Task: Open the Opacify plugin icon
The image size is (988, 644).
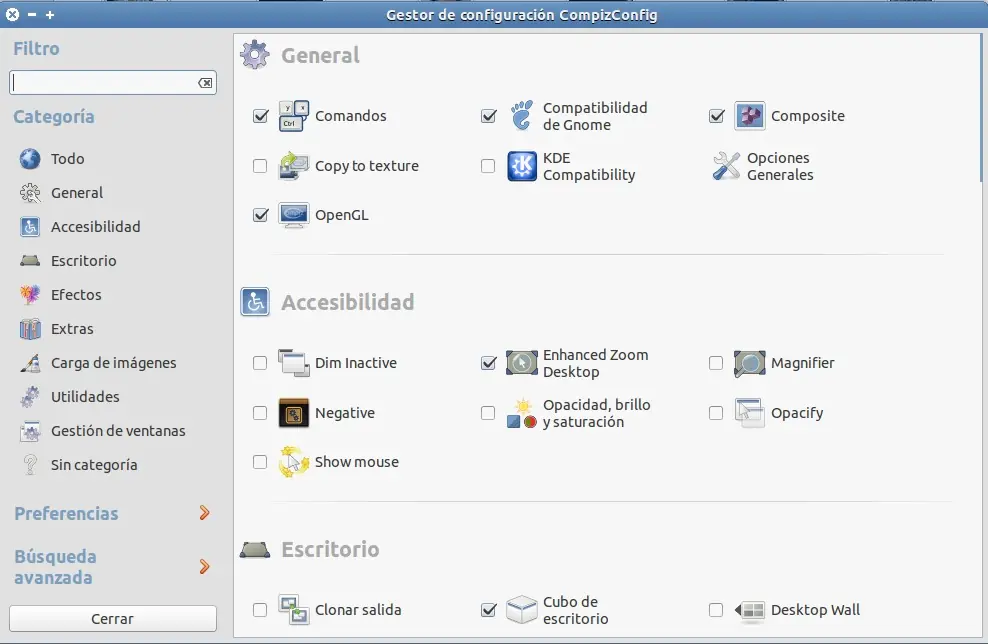Action: pyautogui.click(x=750, y=413)
